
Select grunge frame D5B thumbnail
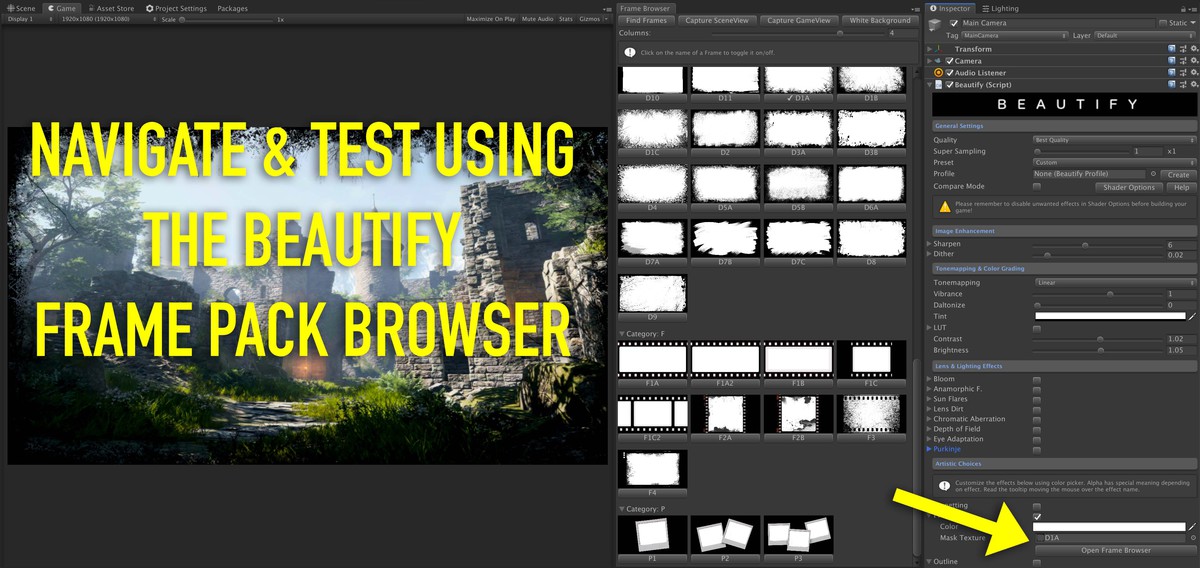point(798,183)
